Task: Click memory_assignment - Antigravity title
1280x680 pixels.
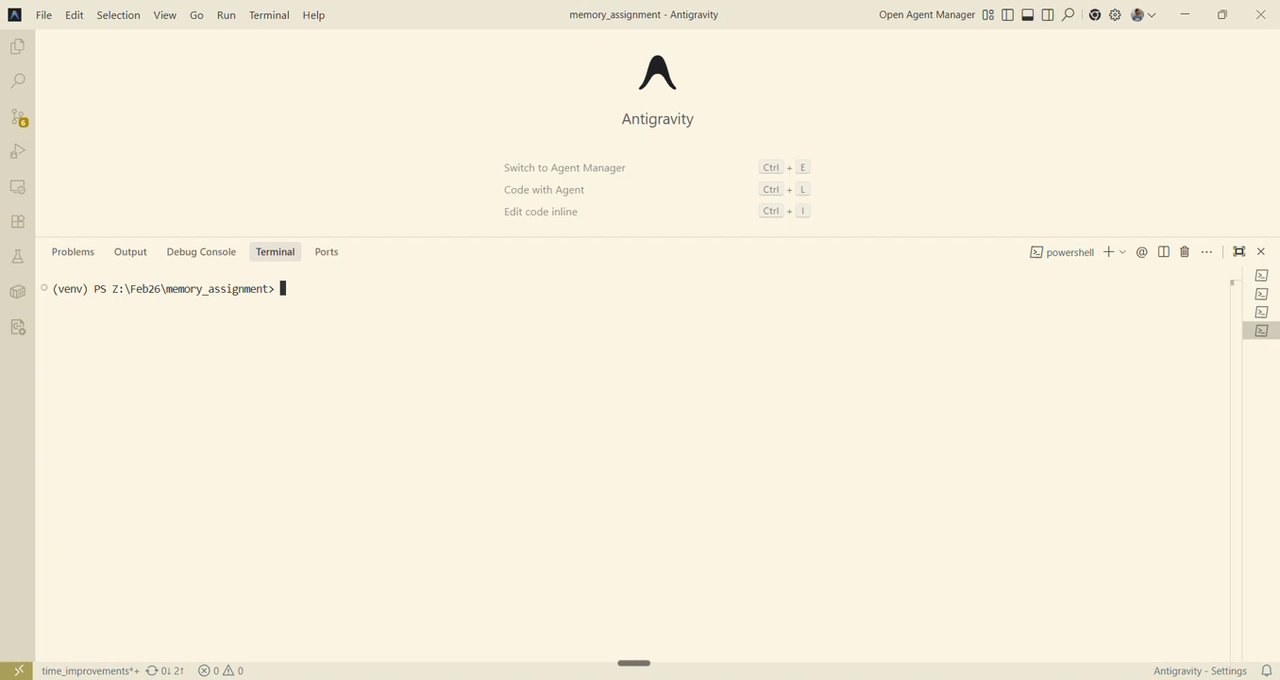Action: pos(643,15)
